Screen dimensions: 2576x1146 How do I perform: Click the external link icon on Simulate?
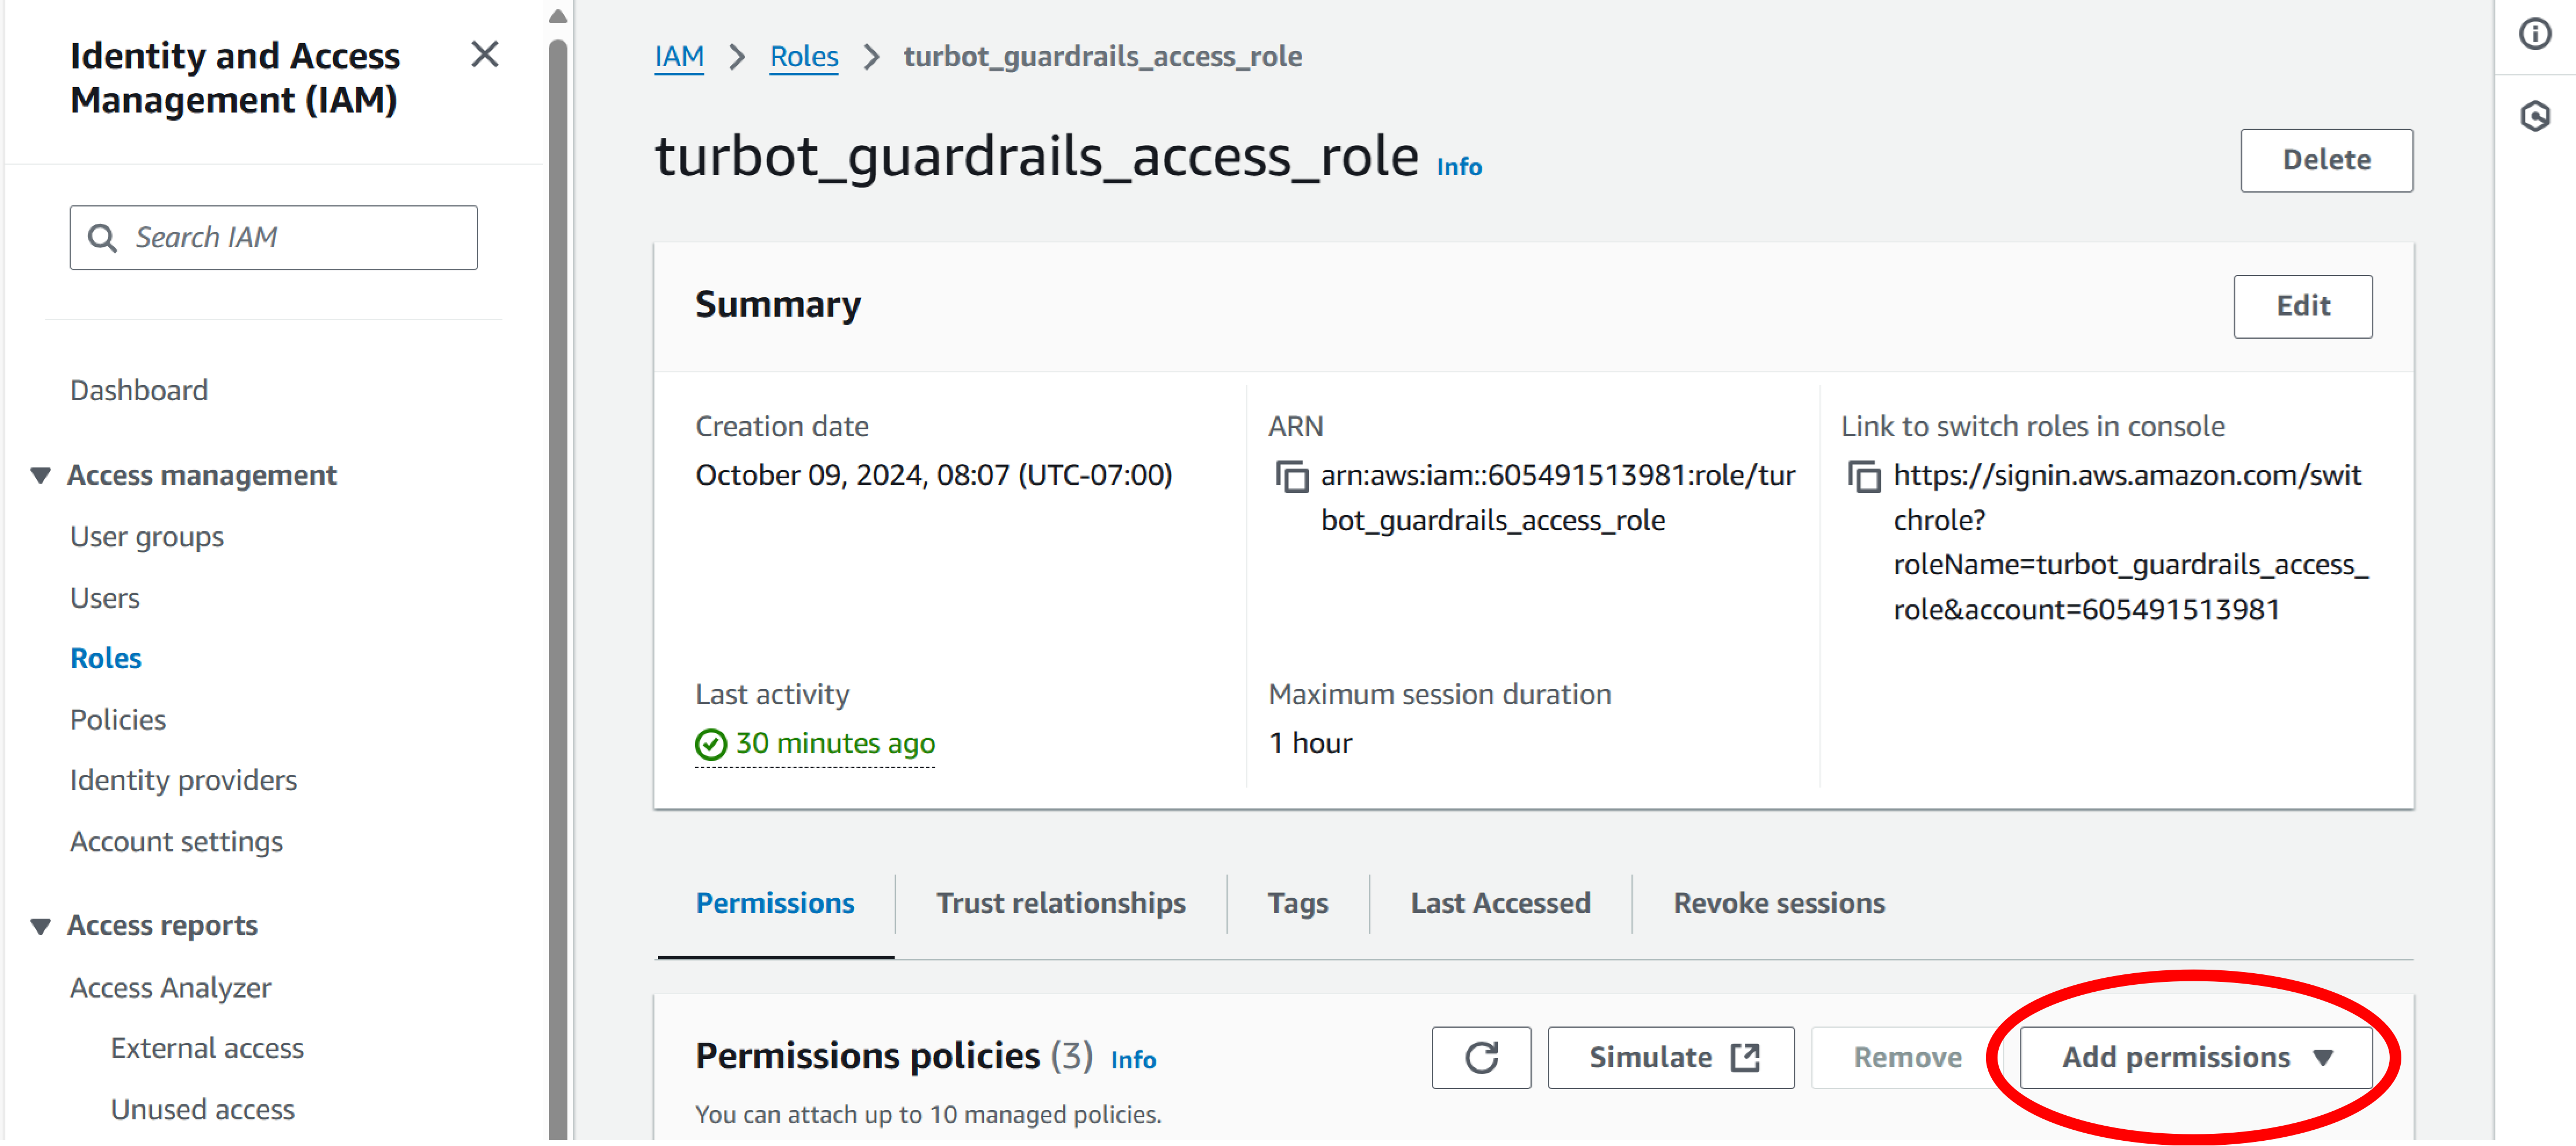point(1744,1057)
